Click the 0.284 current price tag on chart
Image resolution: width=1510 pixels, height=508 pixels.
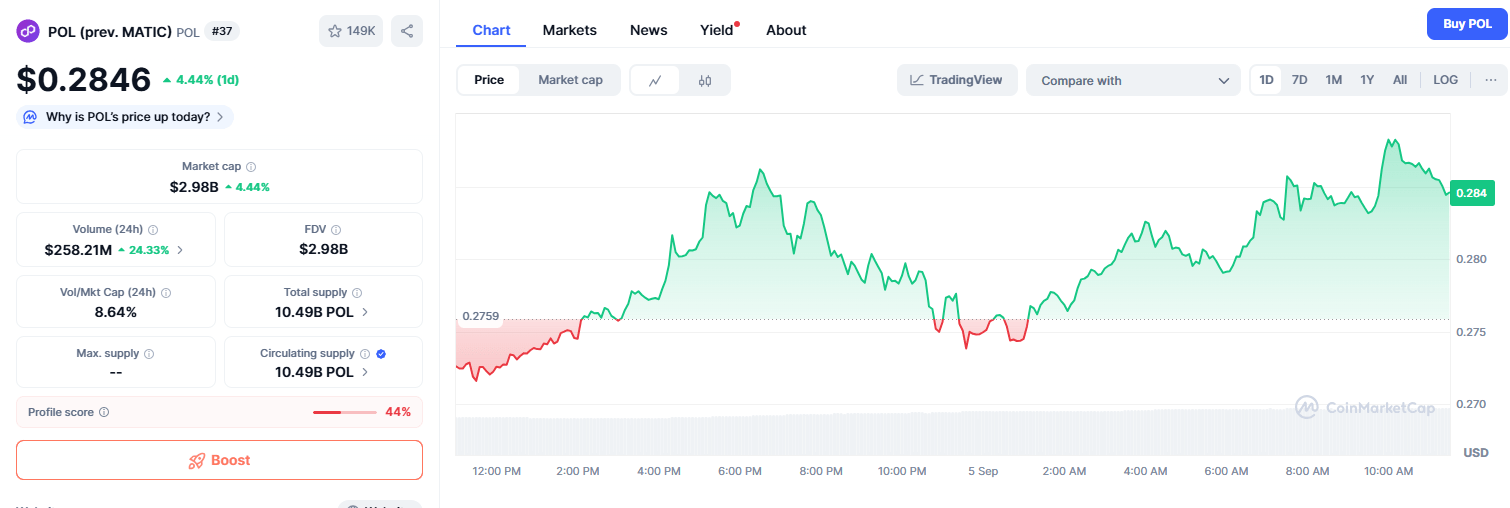click(x=1472, y=193)
